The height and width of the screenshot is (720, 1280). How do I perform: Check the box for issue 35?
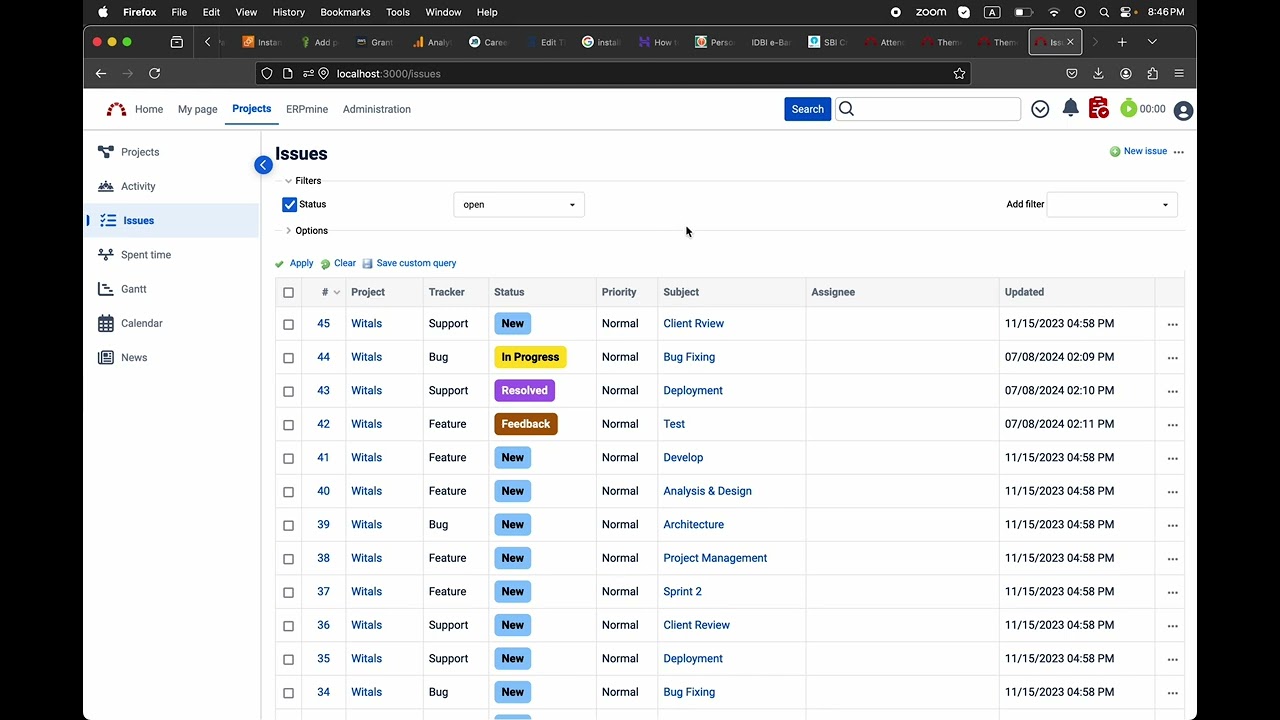(288, 659)
